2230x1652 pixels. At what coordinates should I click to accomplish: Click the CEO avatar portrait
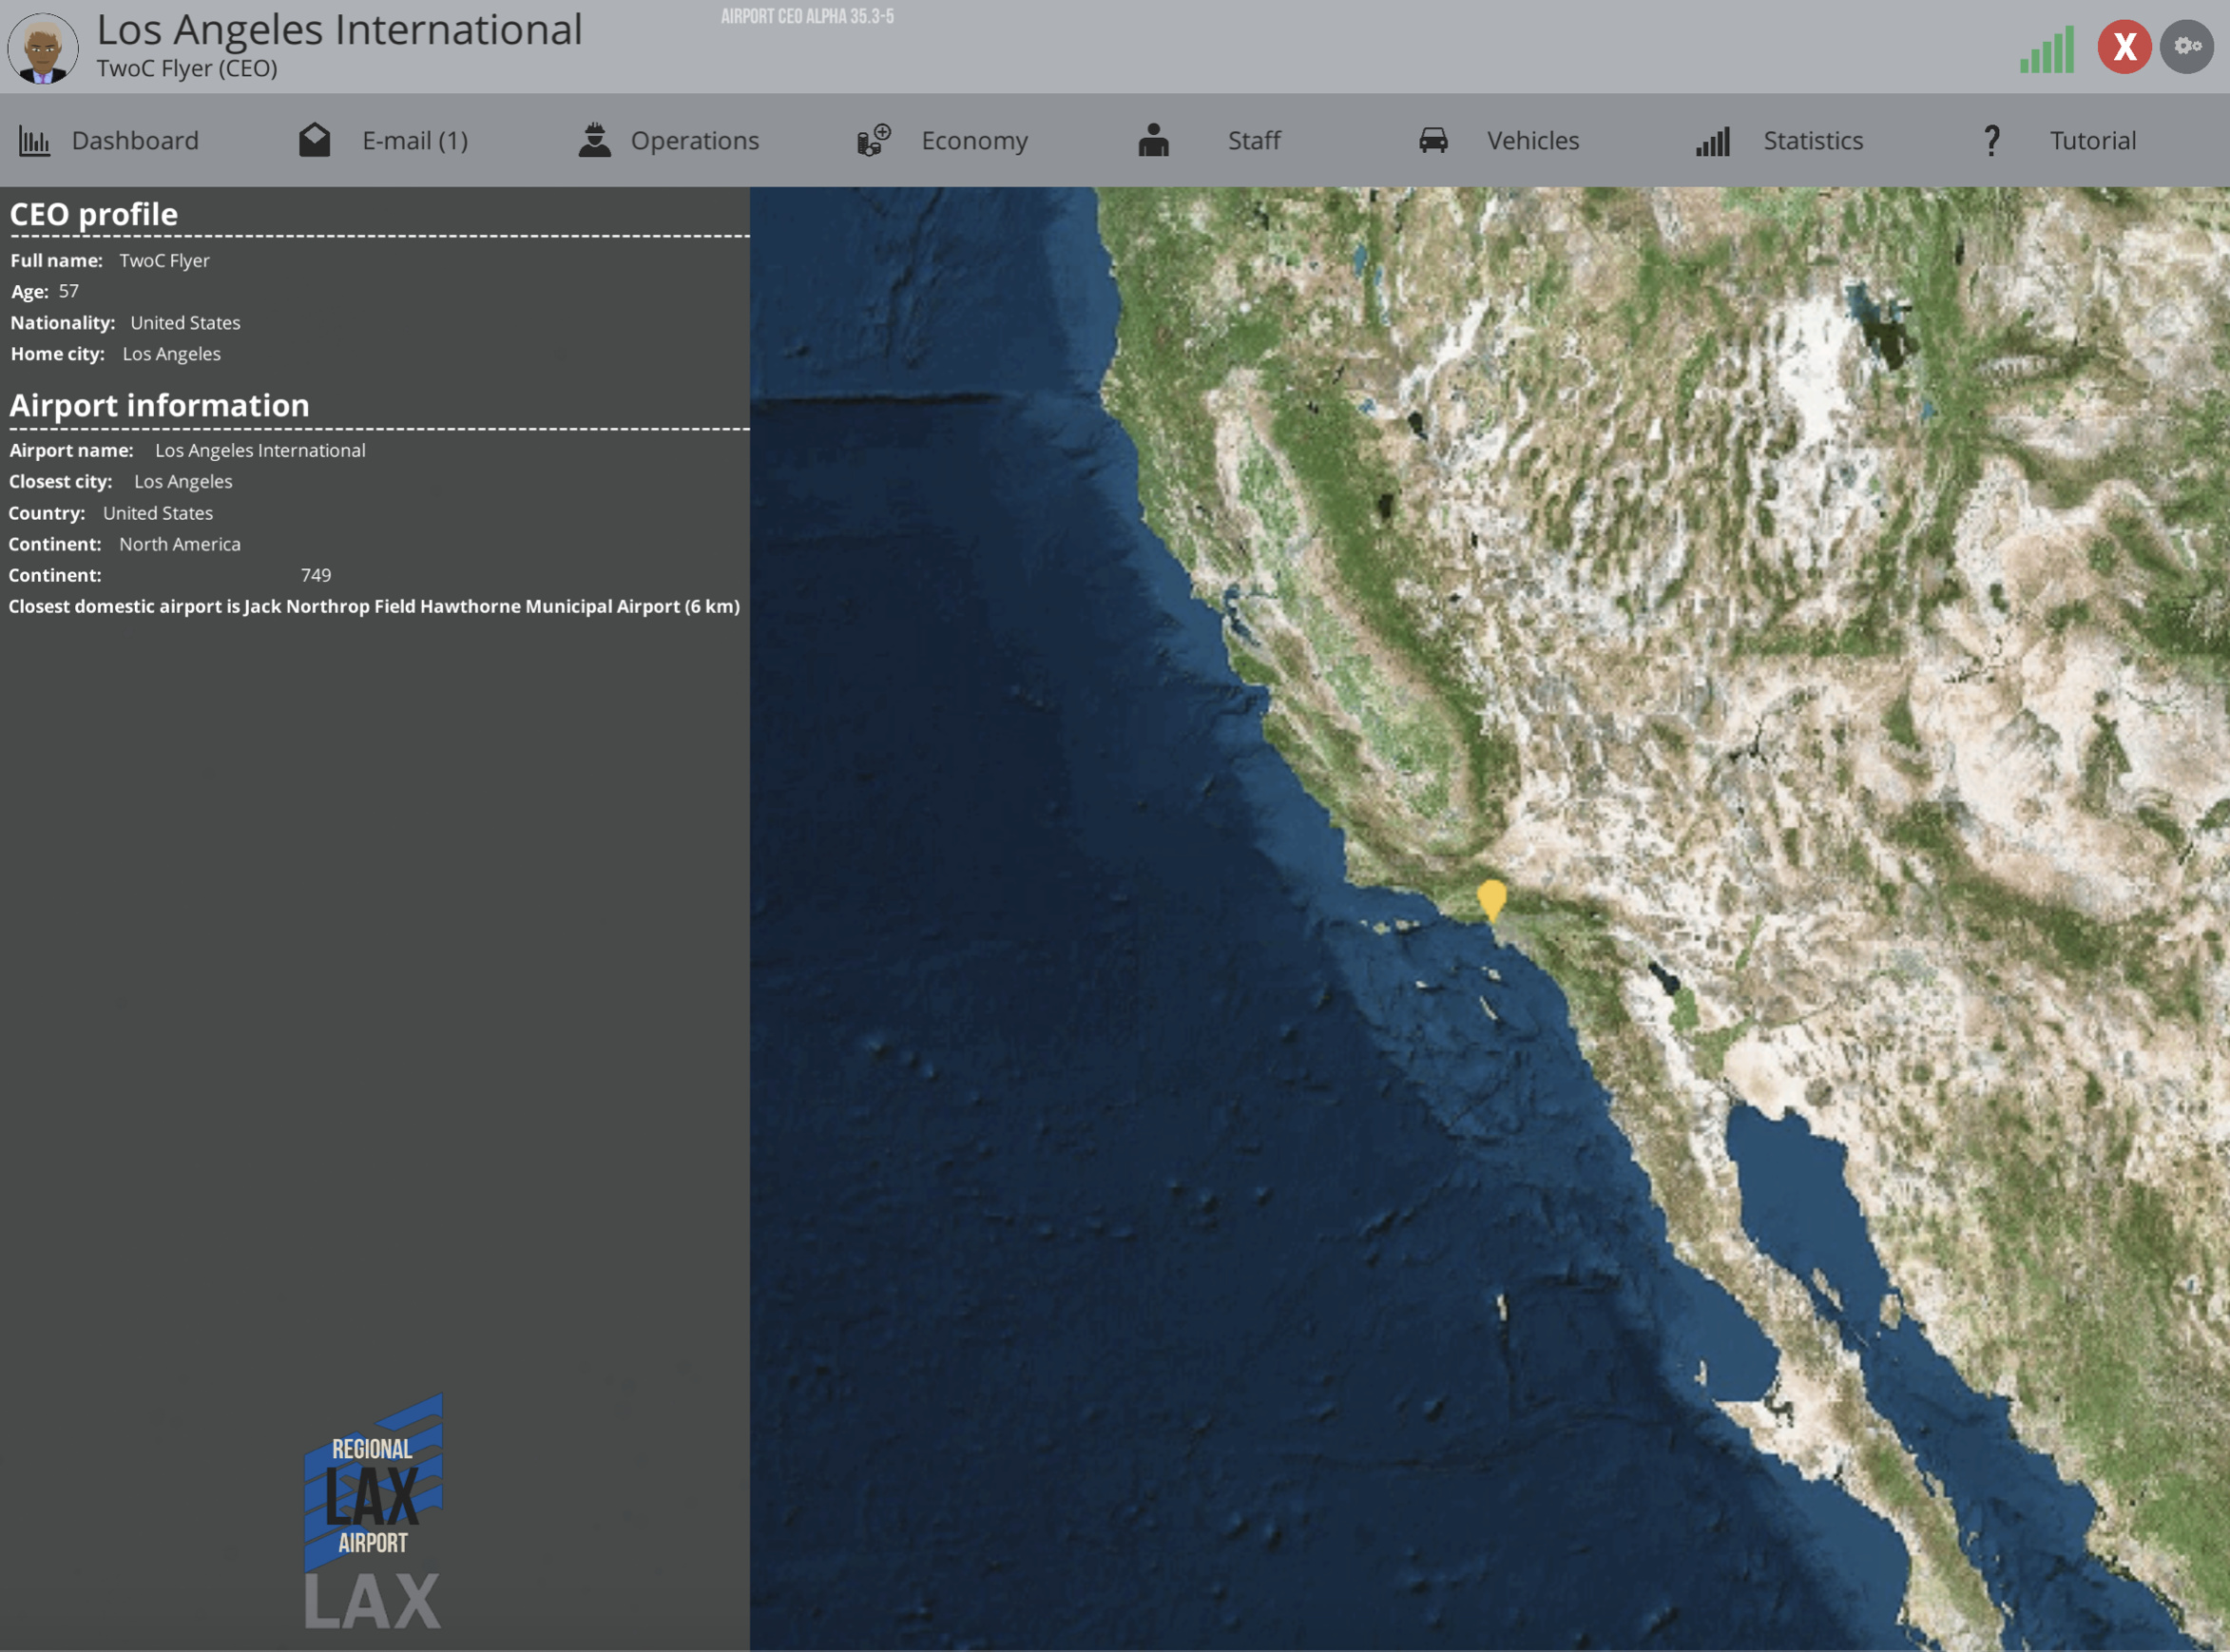(43, 47)
